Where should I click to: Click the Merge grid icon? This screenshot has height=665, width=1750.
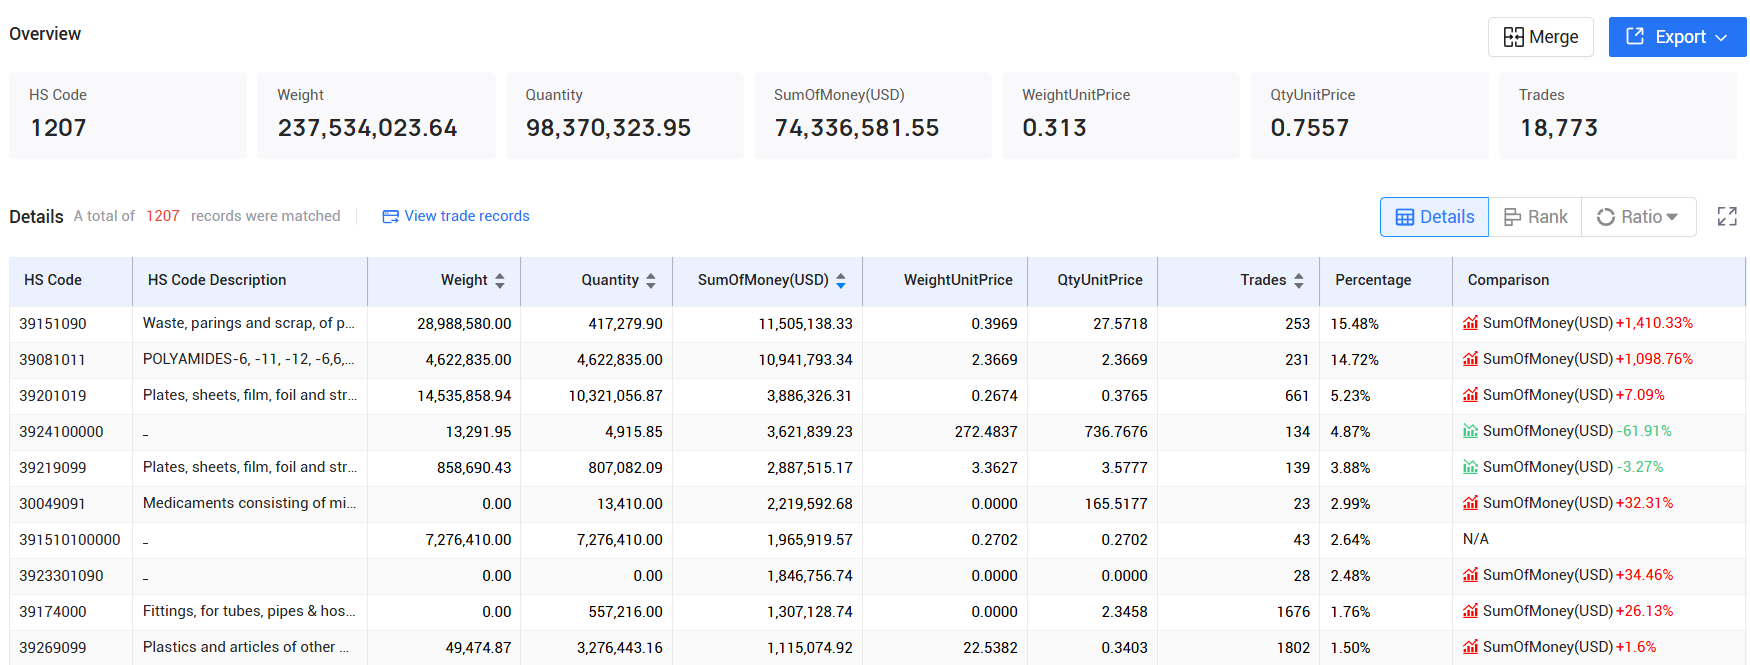1514,37
